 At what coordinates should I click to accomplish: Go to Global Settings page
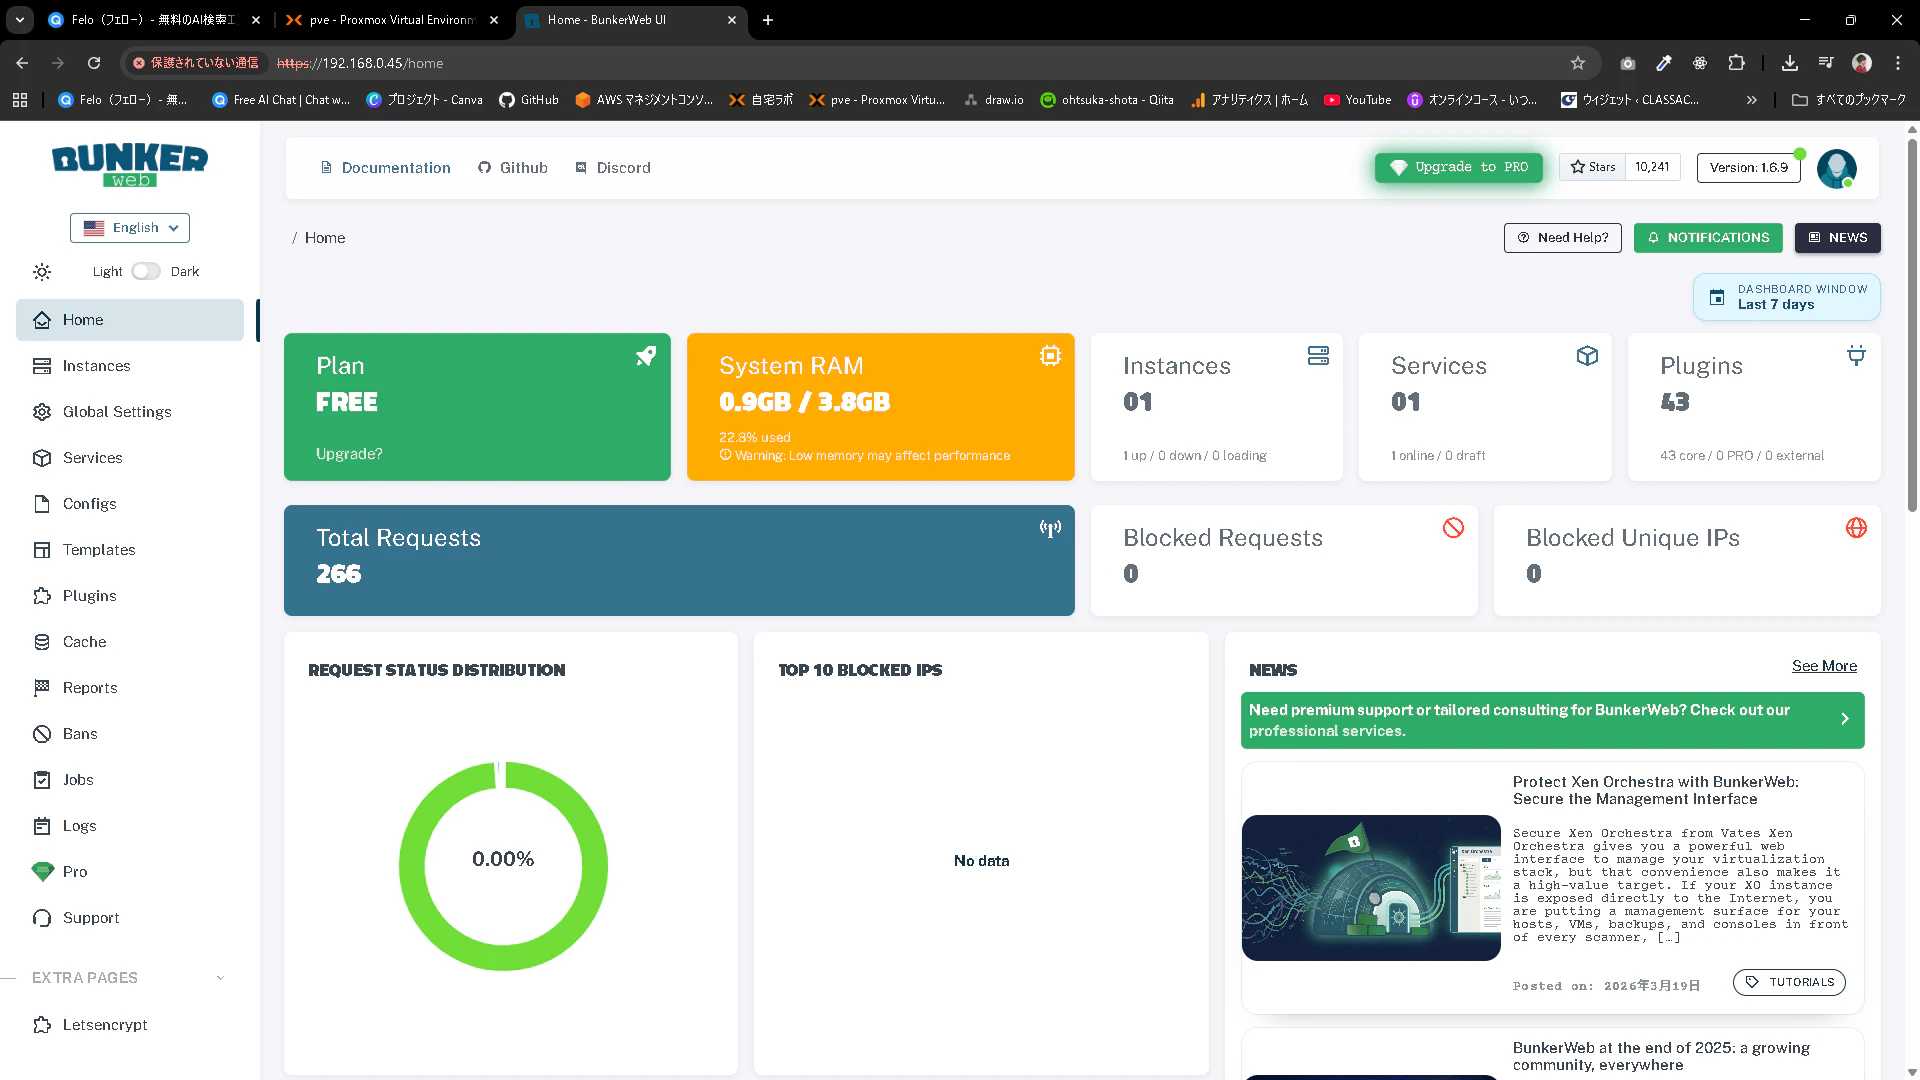pos(130,412)
